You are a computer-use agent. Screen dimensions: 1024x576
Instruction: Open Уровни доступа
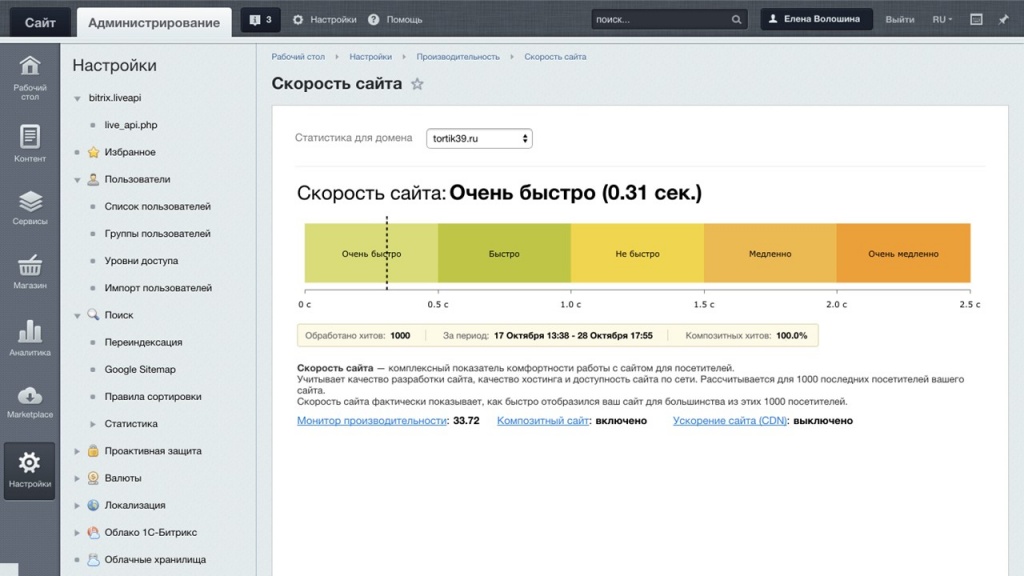click(141, 261)
